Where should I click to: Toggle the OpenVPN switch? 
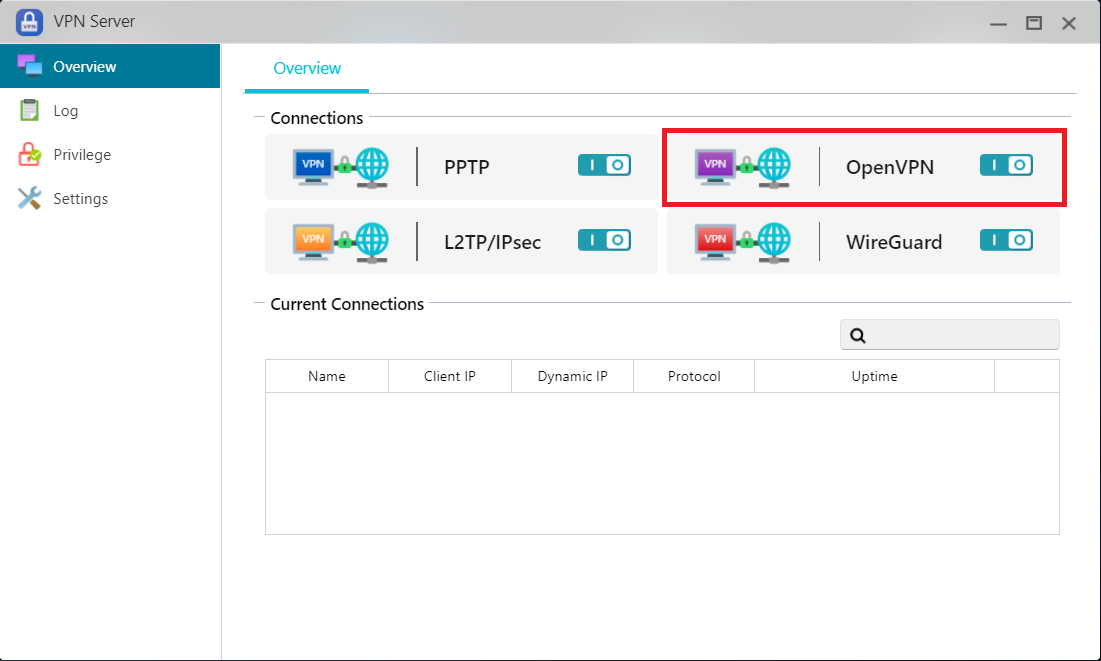pos(1006,165)
